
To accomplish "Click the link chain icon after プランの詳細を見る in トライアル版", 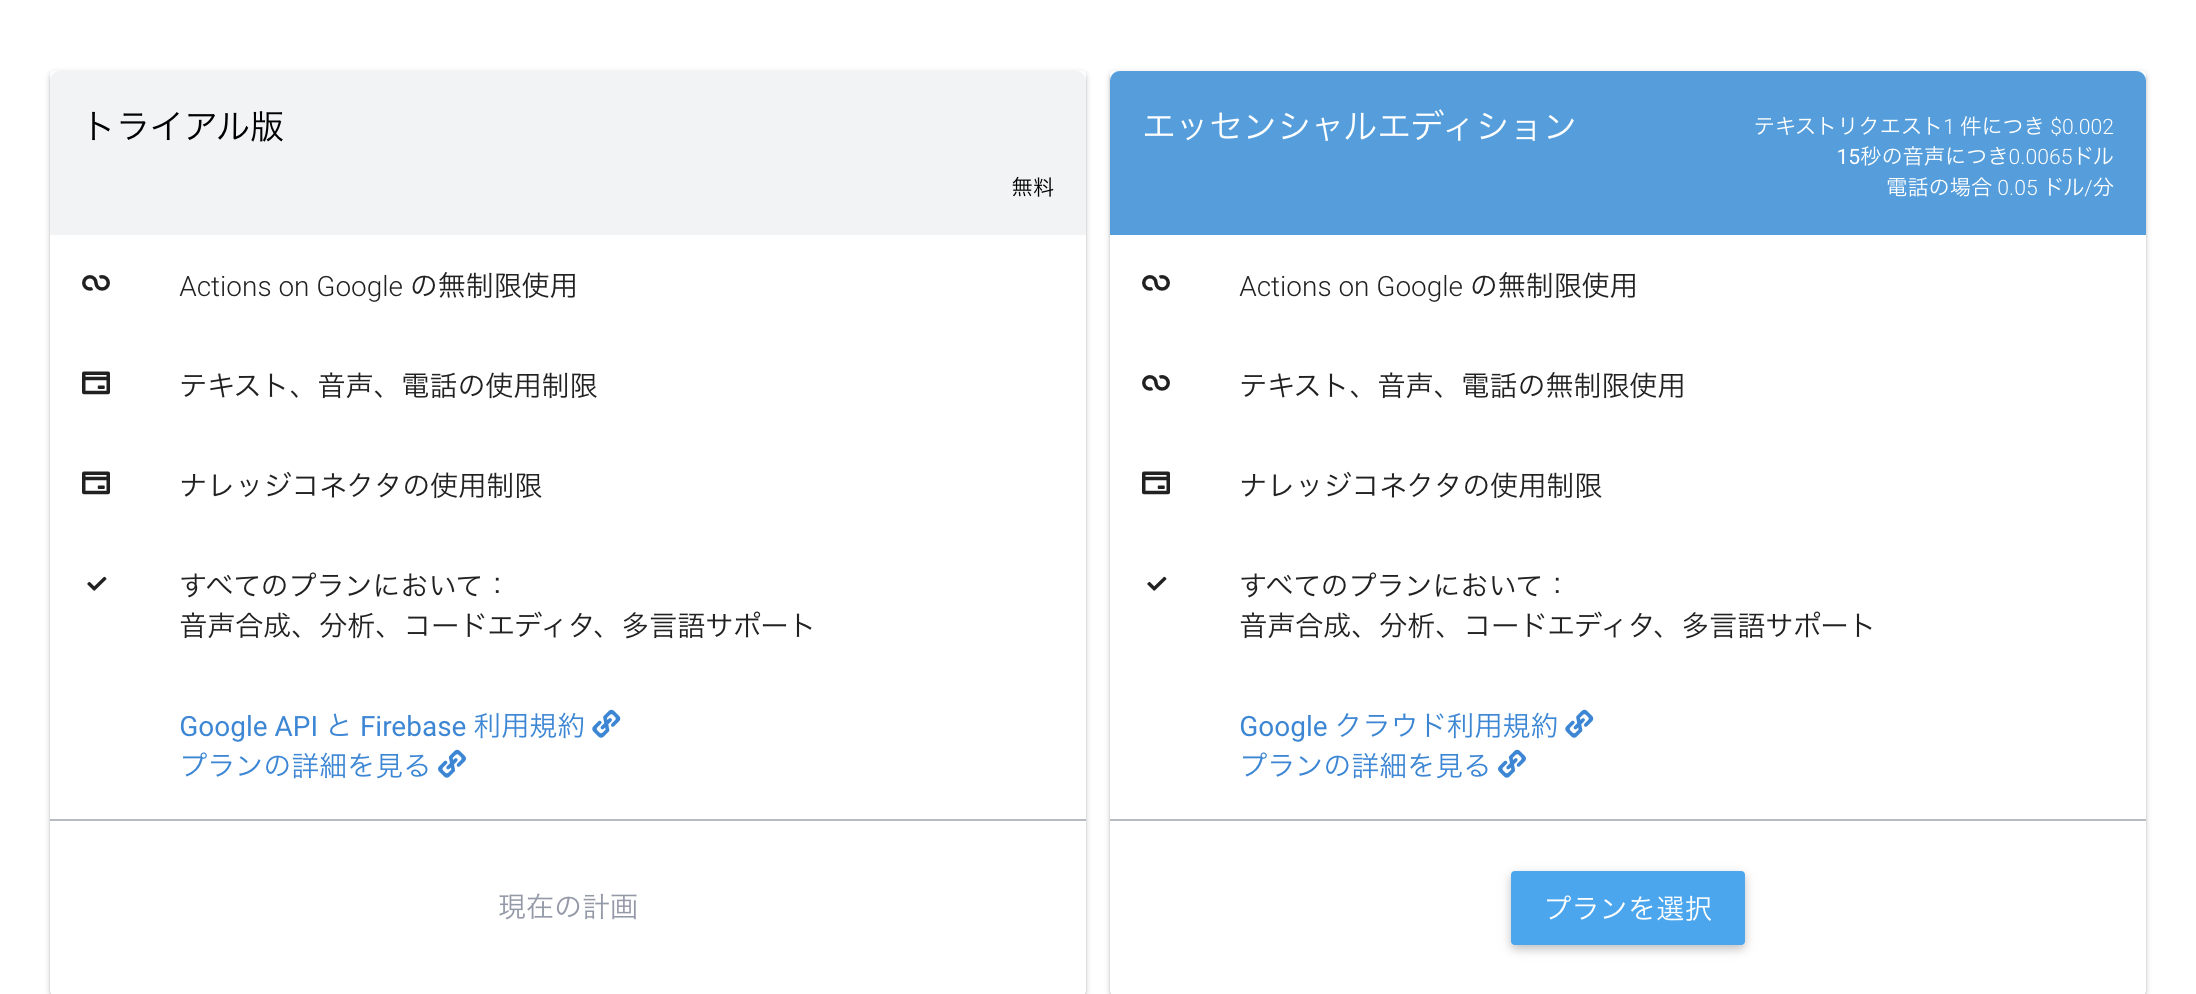I will click(453, 763).
